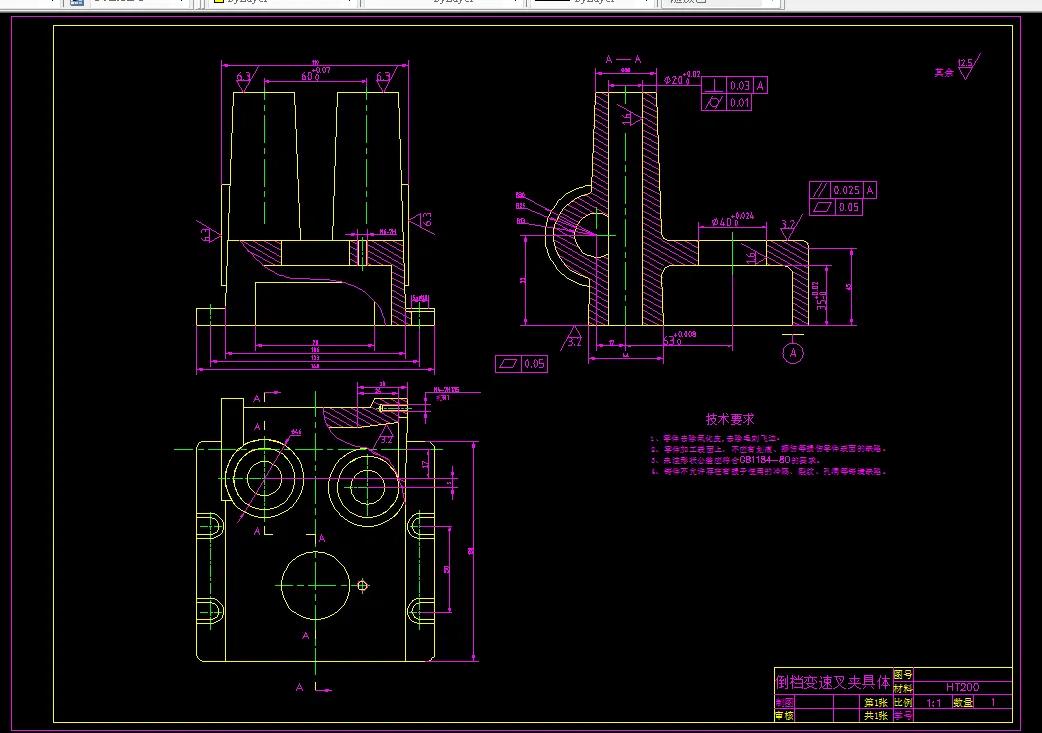Select the A—A section view label

point(623,59)
